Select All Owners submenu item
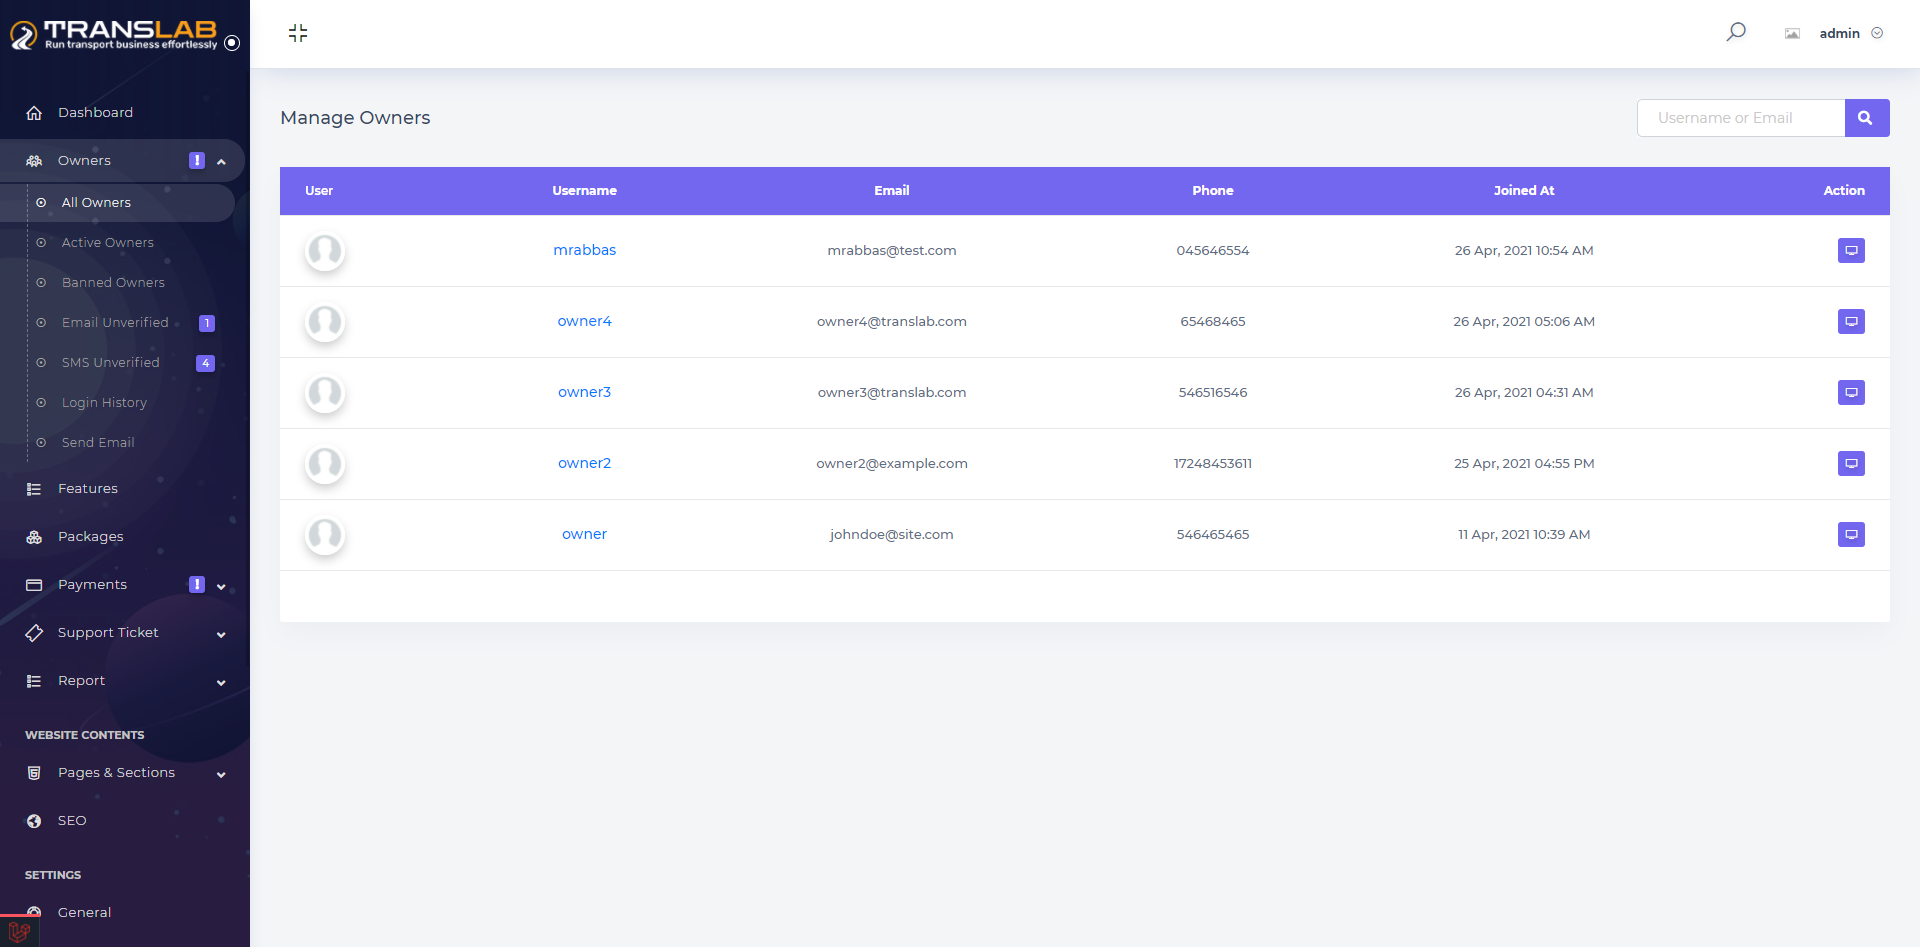Image resolution: width=1920 pixels, height=947 pixels. pyautogui.click(x=96, y=203)
